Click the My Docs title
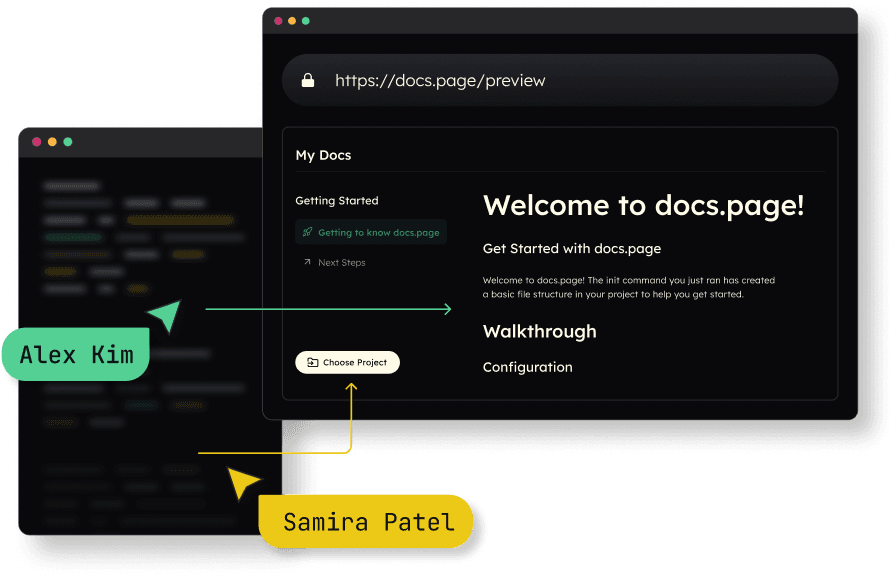 pos(323,155)
